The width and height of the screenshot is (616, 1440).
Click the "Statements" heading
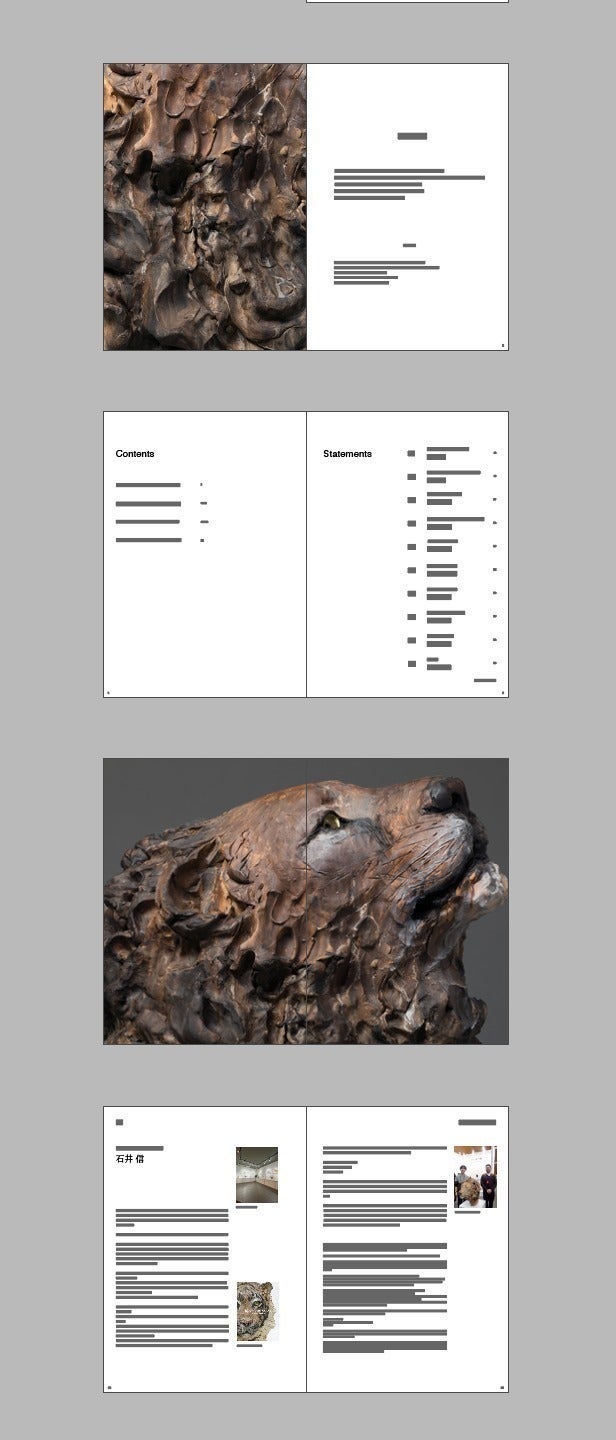tap(347, 454)
